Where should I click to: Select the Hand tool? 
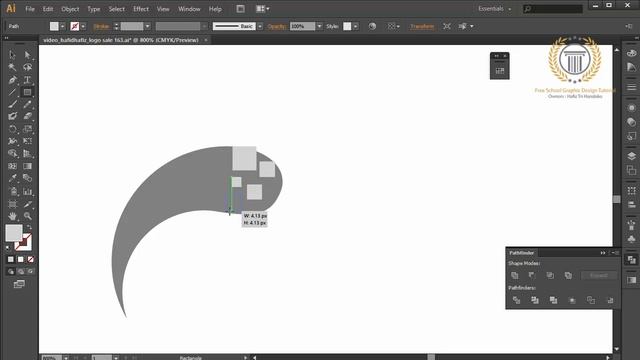coord(12,216)
